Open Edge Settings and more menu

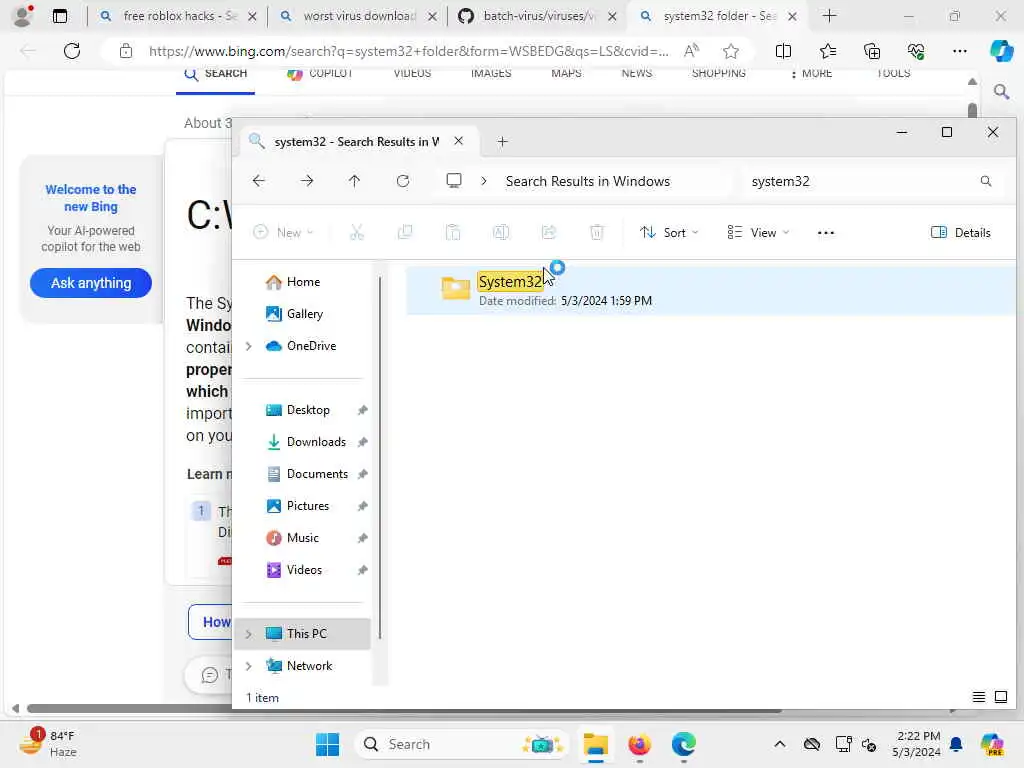coord(959,50)
